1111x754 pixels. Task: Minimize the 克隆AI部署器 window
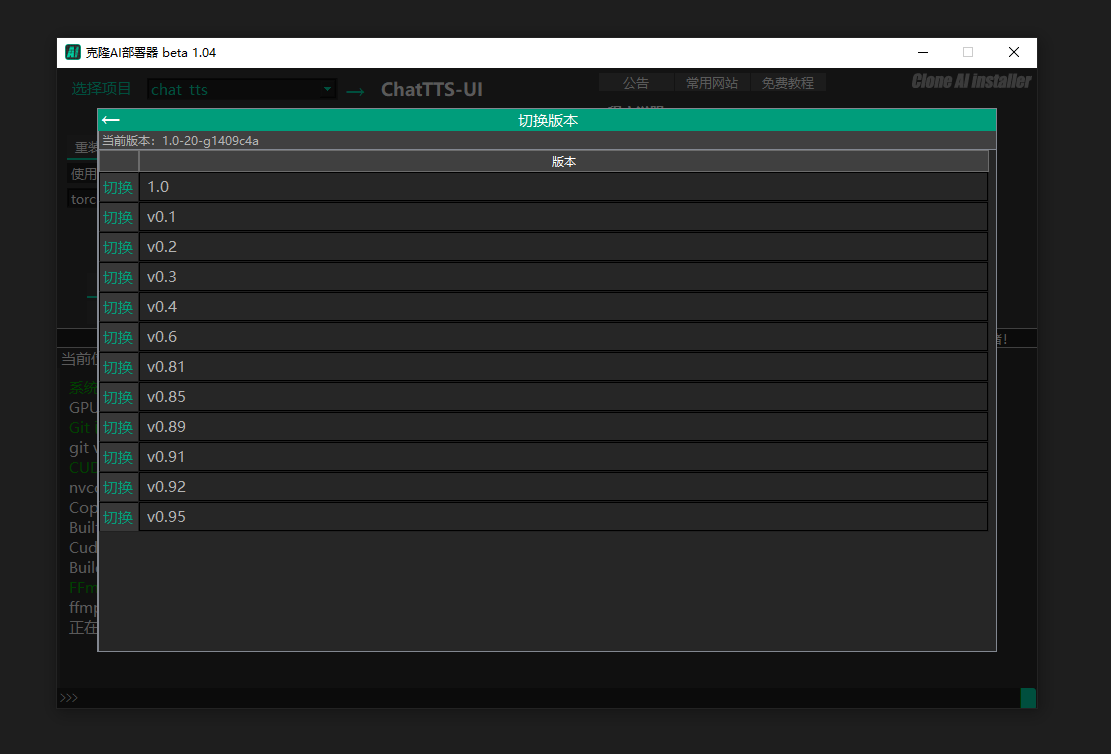pos(923,52)
